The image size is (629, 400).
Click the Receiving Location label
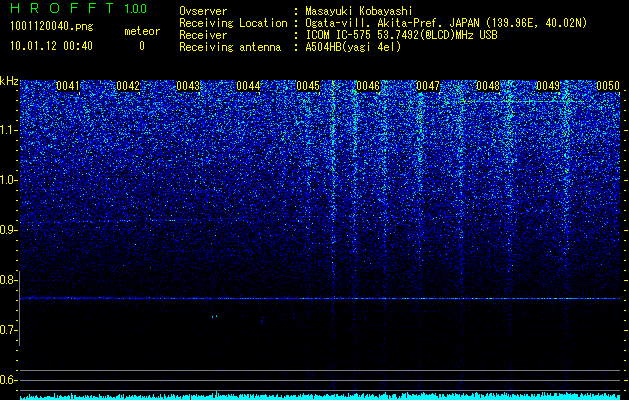pos(233,24)
